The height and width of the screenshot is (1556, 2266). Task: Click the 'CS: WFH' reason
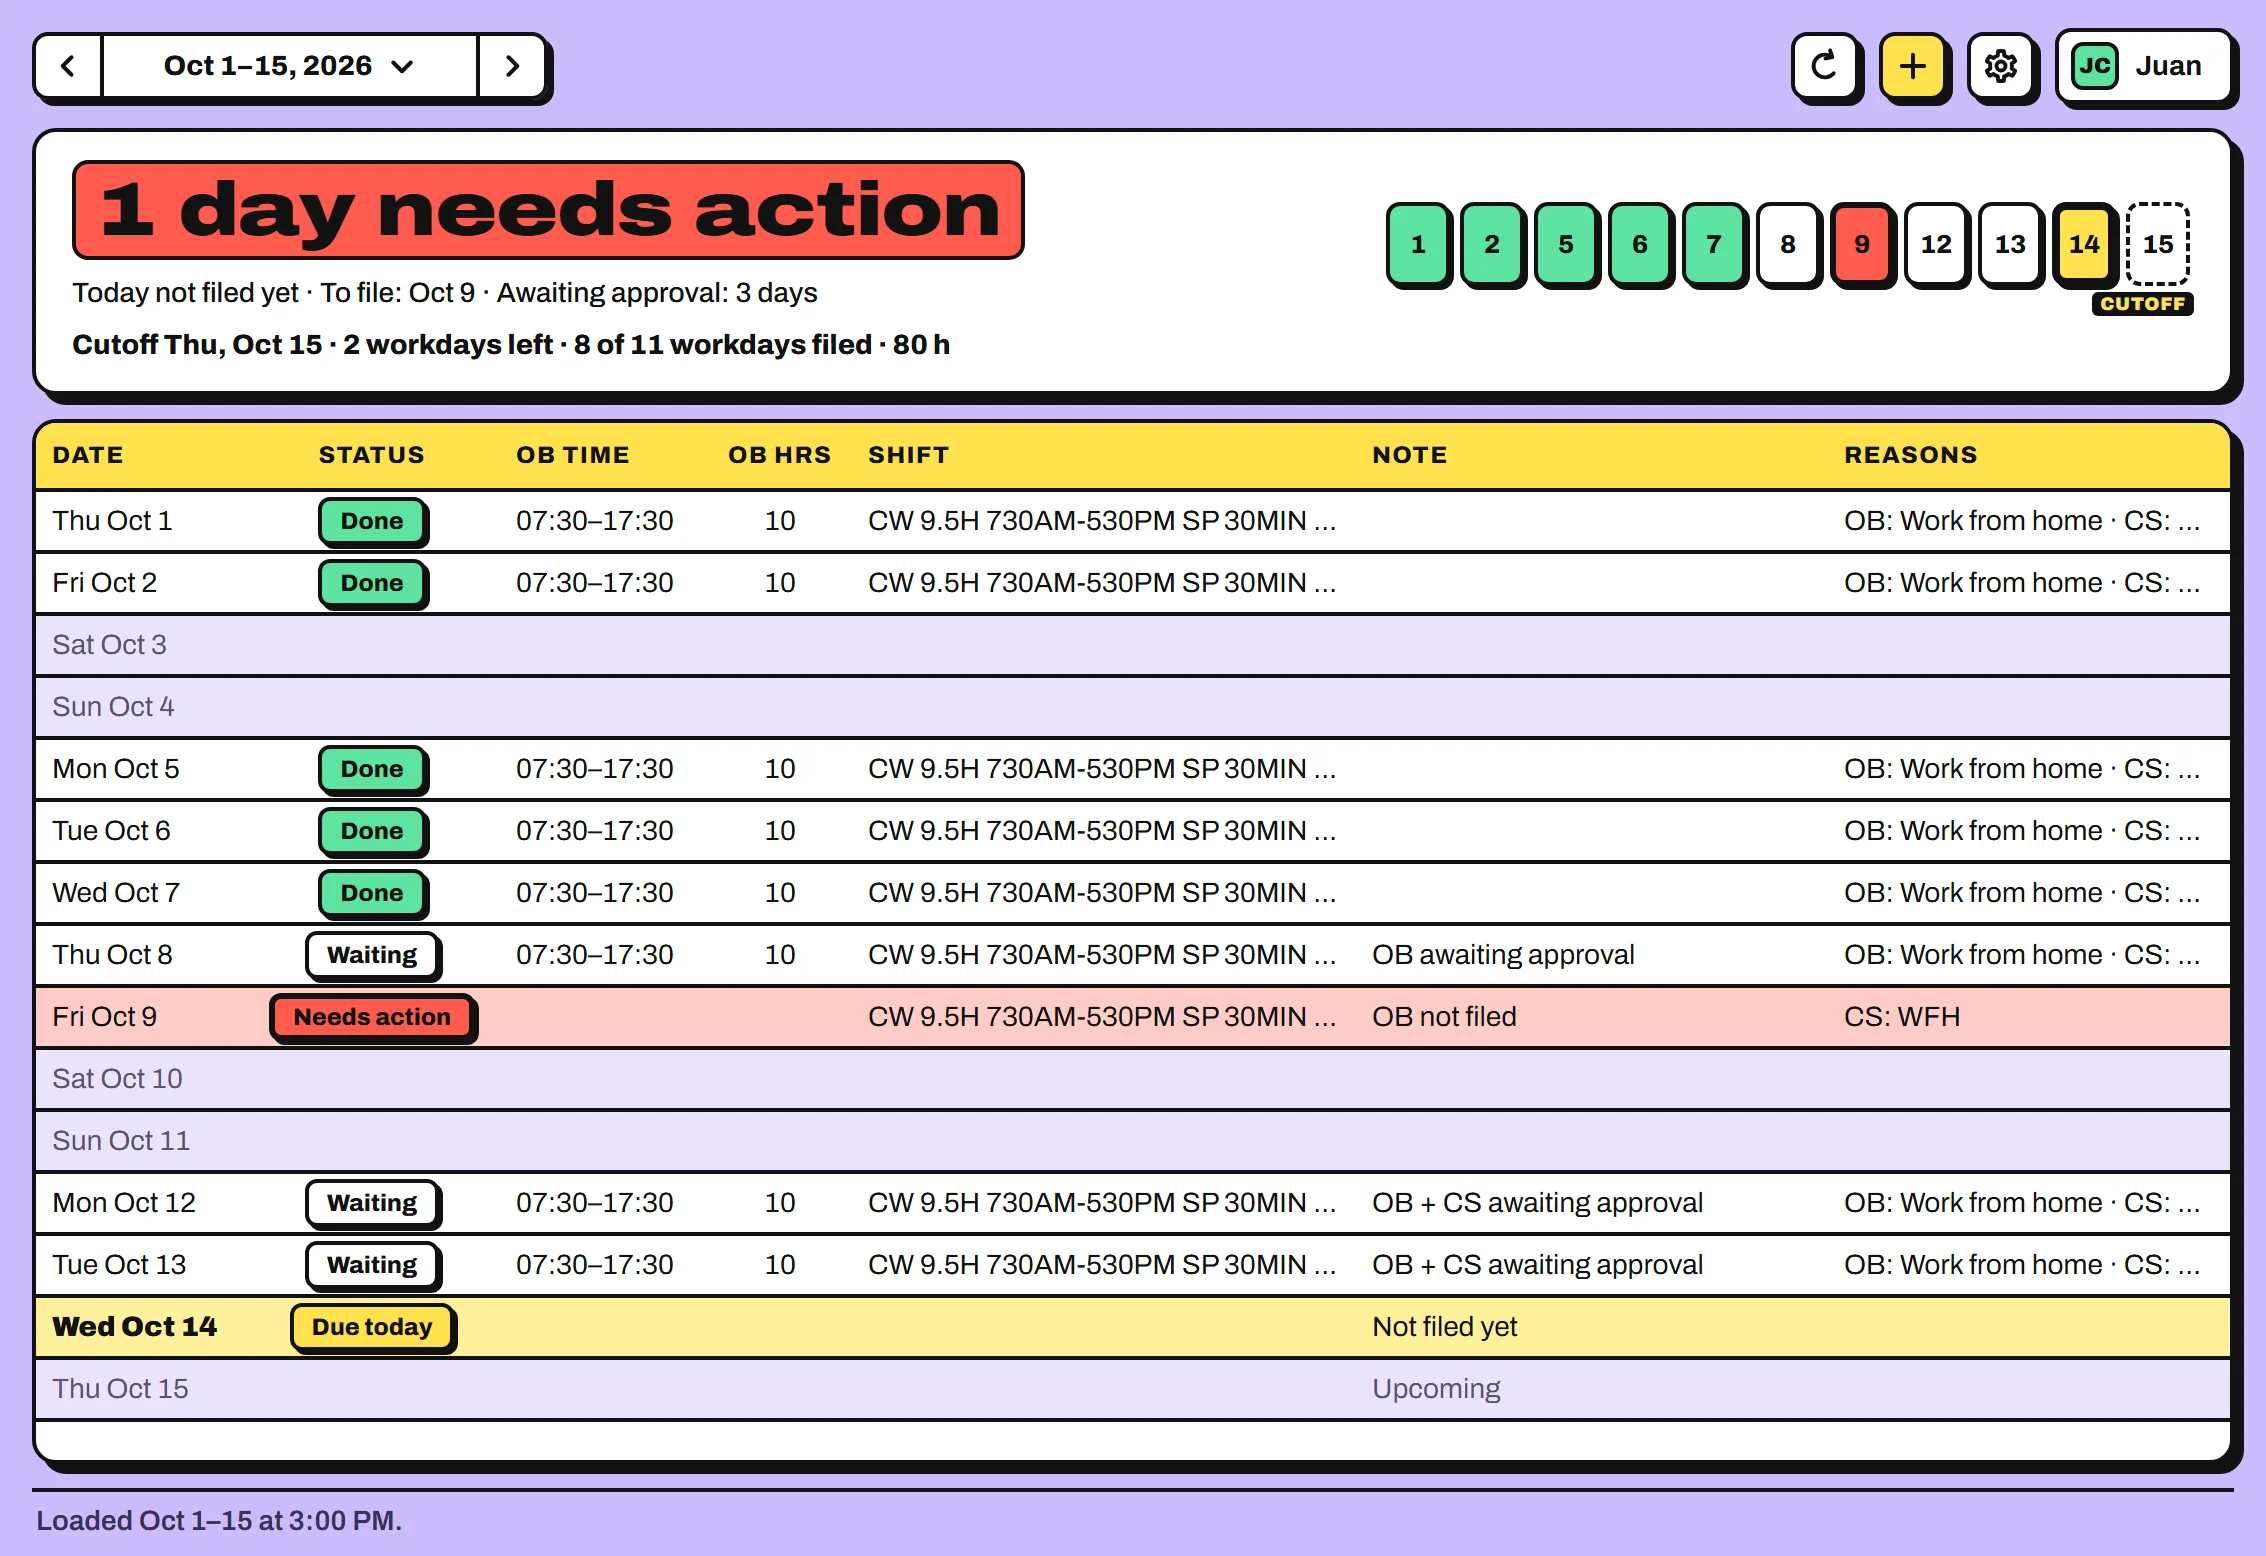pos(1902,1017)
